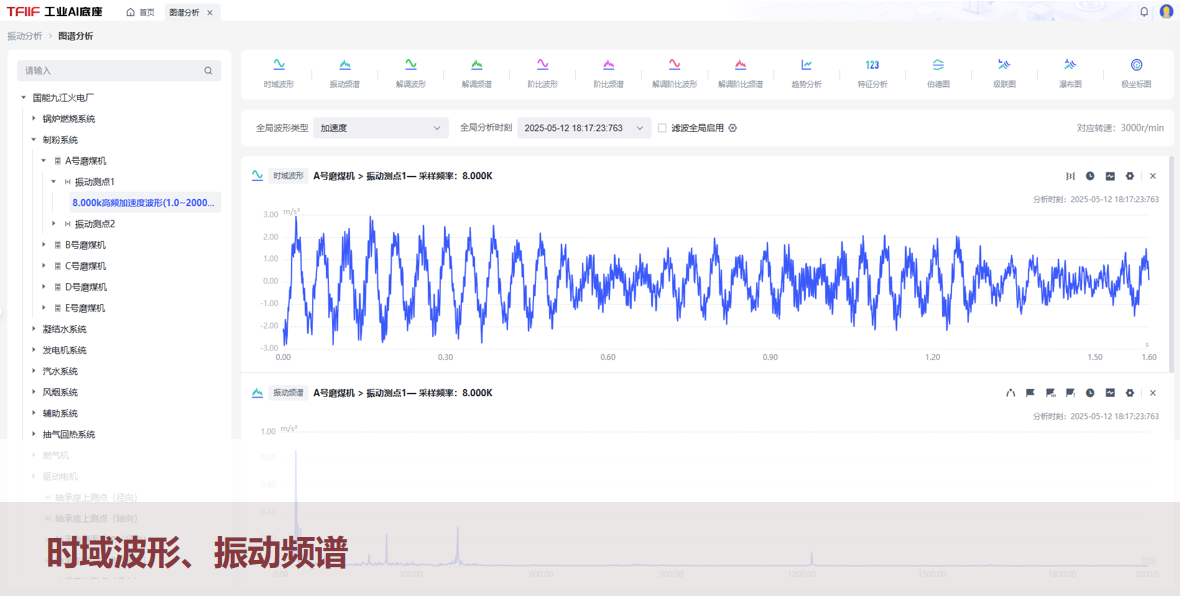
Task: Open the 阶比波形 order waveform tool
Action: pos(543,73)
